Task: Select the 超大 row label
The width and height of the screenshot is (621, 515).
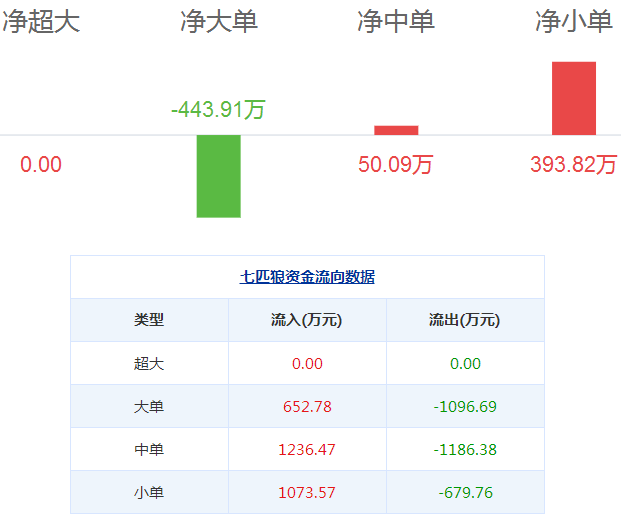Action: pyautogui.click(x=149, y=363)
